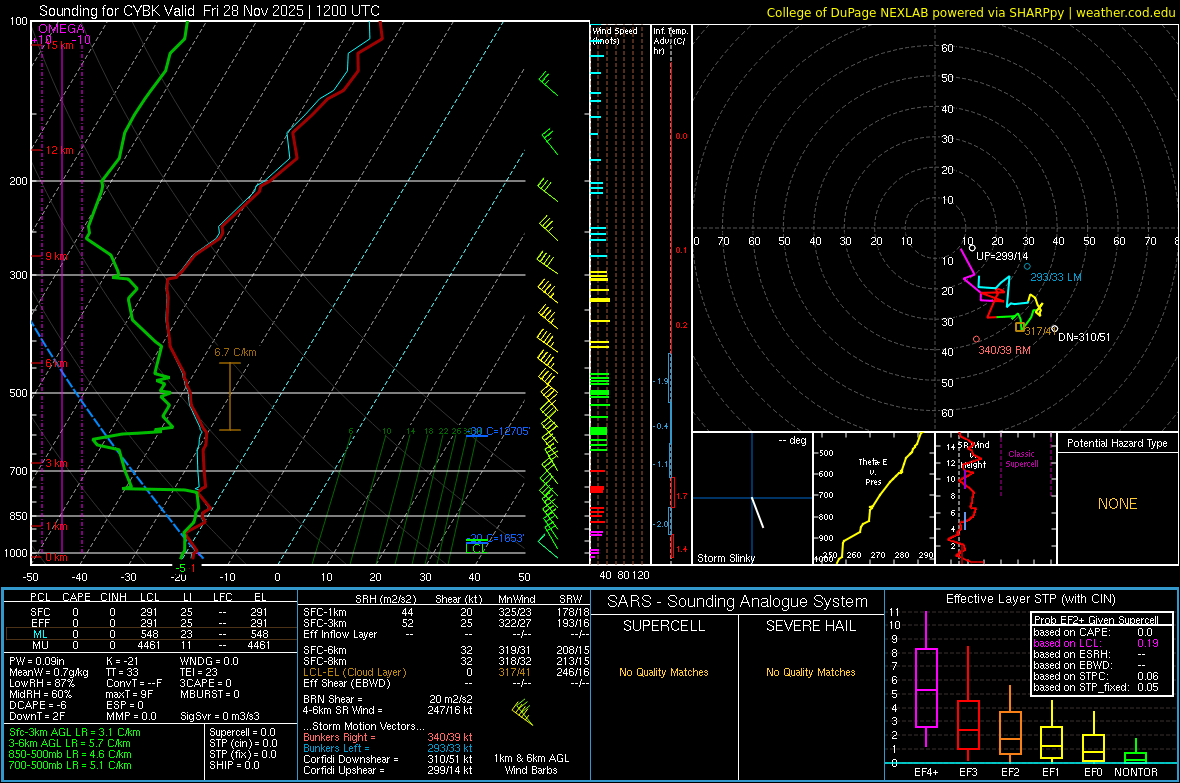Click the Supercell = 0.0 parameter
The height and width of the screenshot is (783, 1180).
(x=242, y=733)
